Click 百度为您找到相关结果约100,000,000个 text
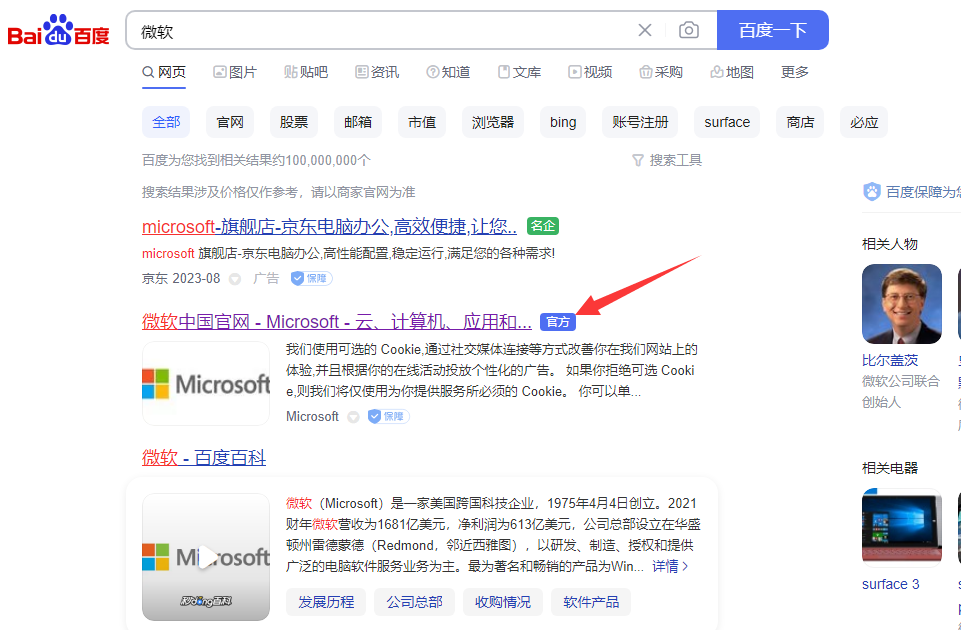This screenshot has width=961, height=630. [x=256, y=161]
